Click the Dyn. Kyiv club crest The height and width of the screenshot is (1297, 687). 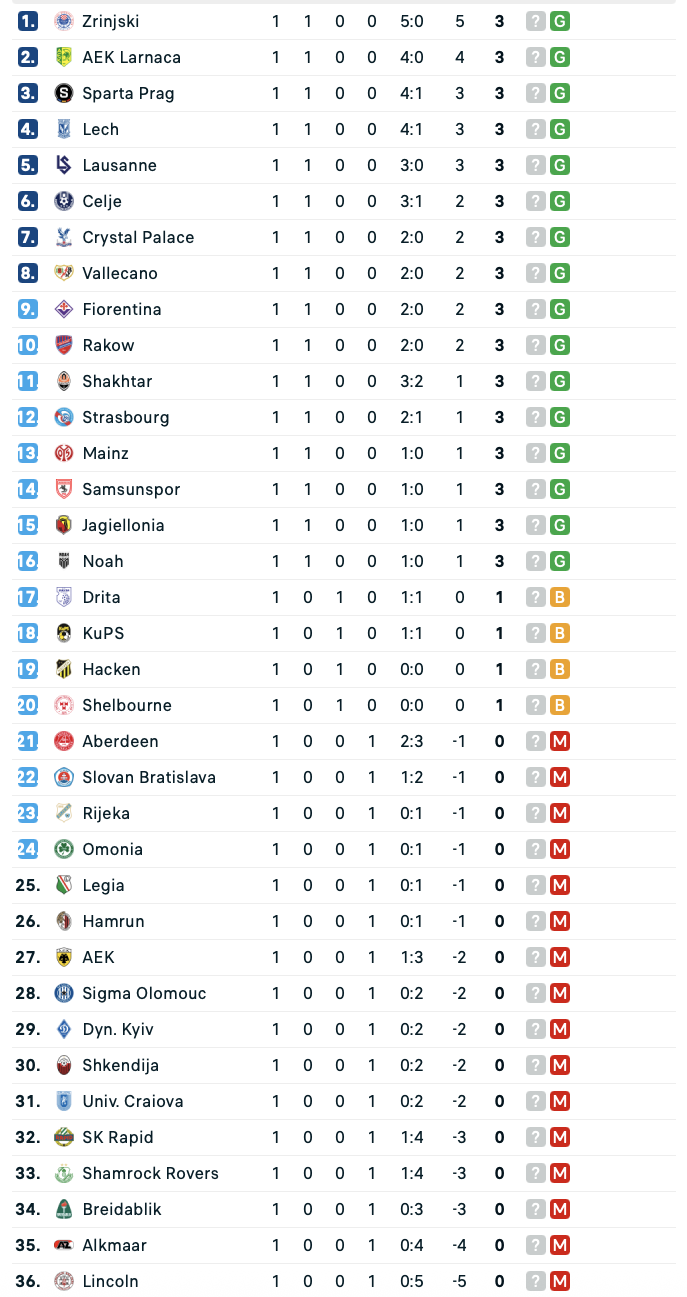click(64, 1029)
